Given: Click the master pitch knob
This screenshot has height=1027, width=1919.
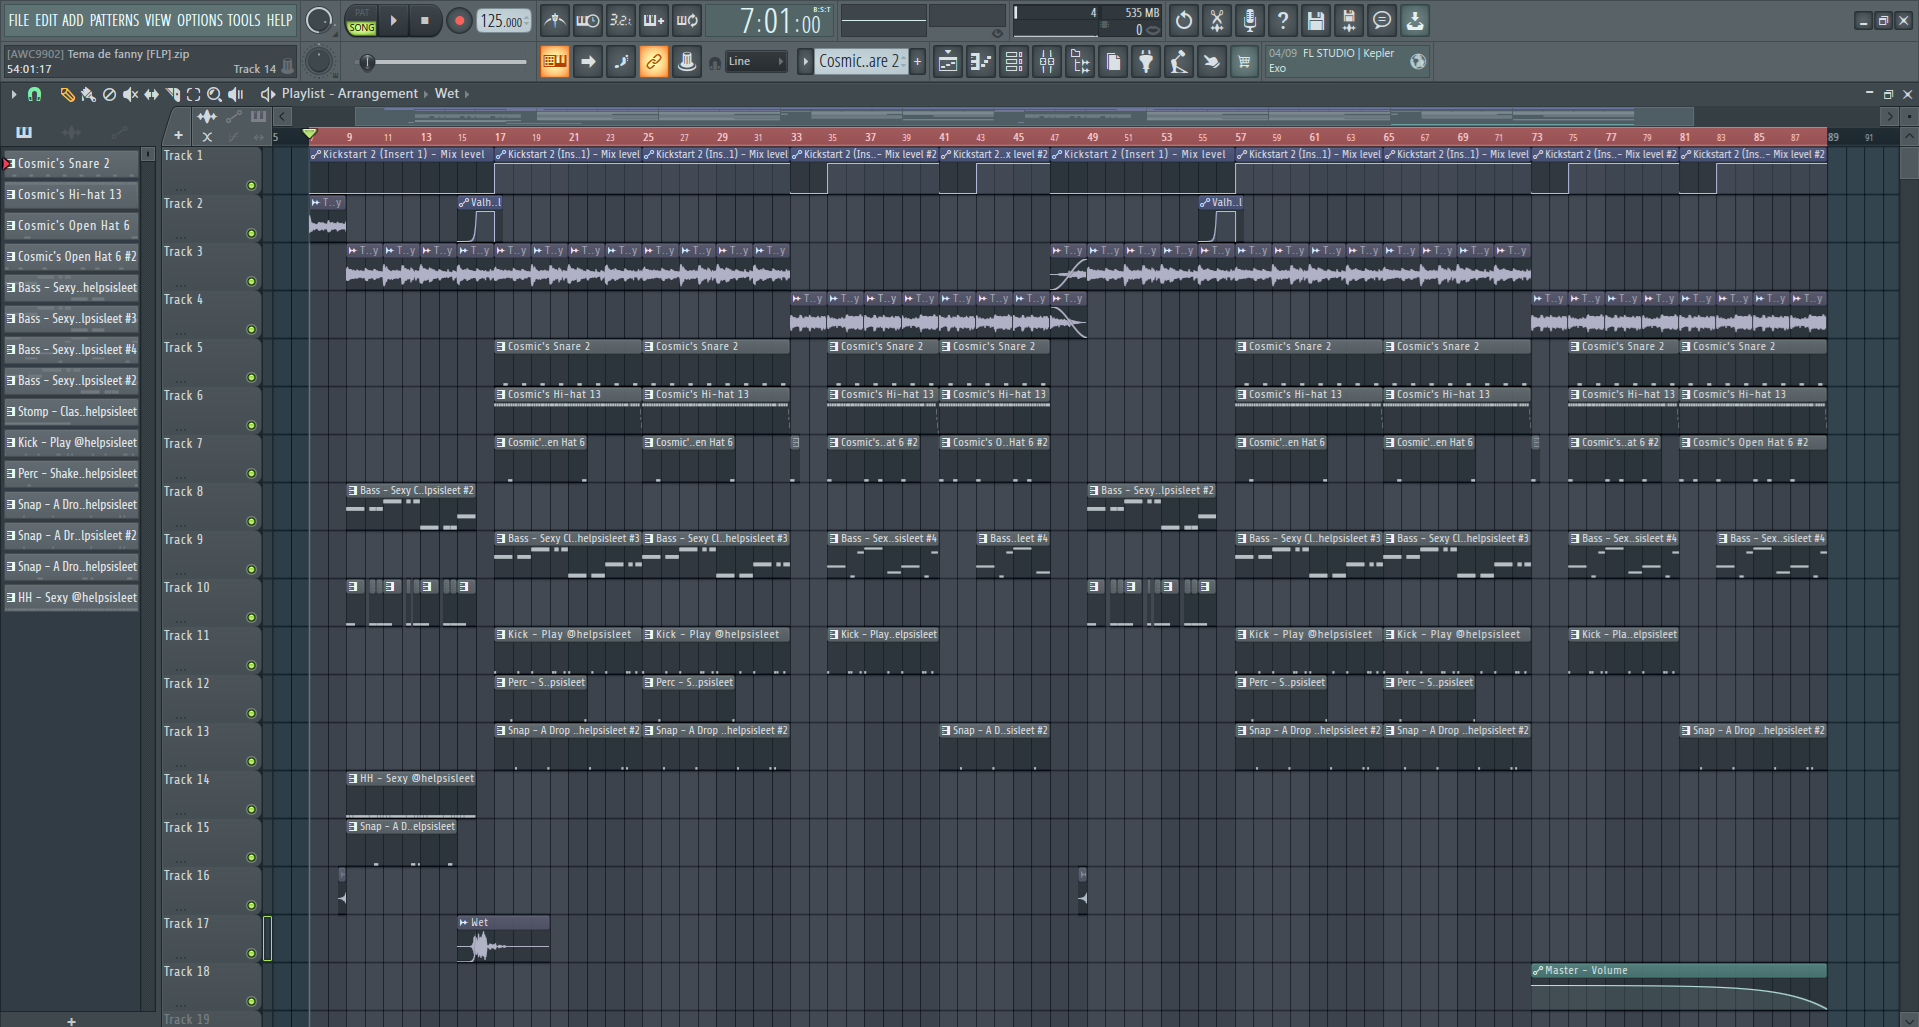Looking at the screenshot, I should tap(318, 62).
